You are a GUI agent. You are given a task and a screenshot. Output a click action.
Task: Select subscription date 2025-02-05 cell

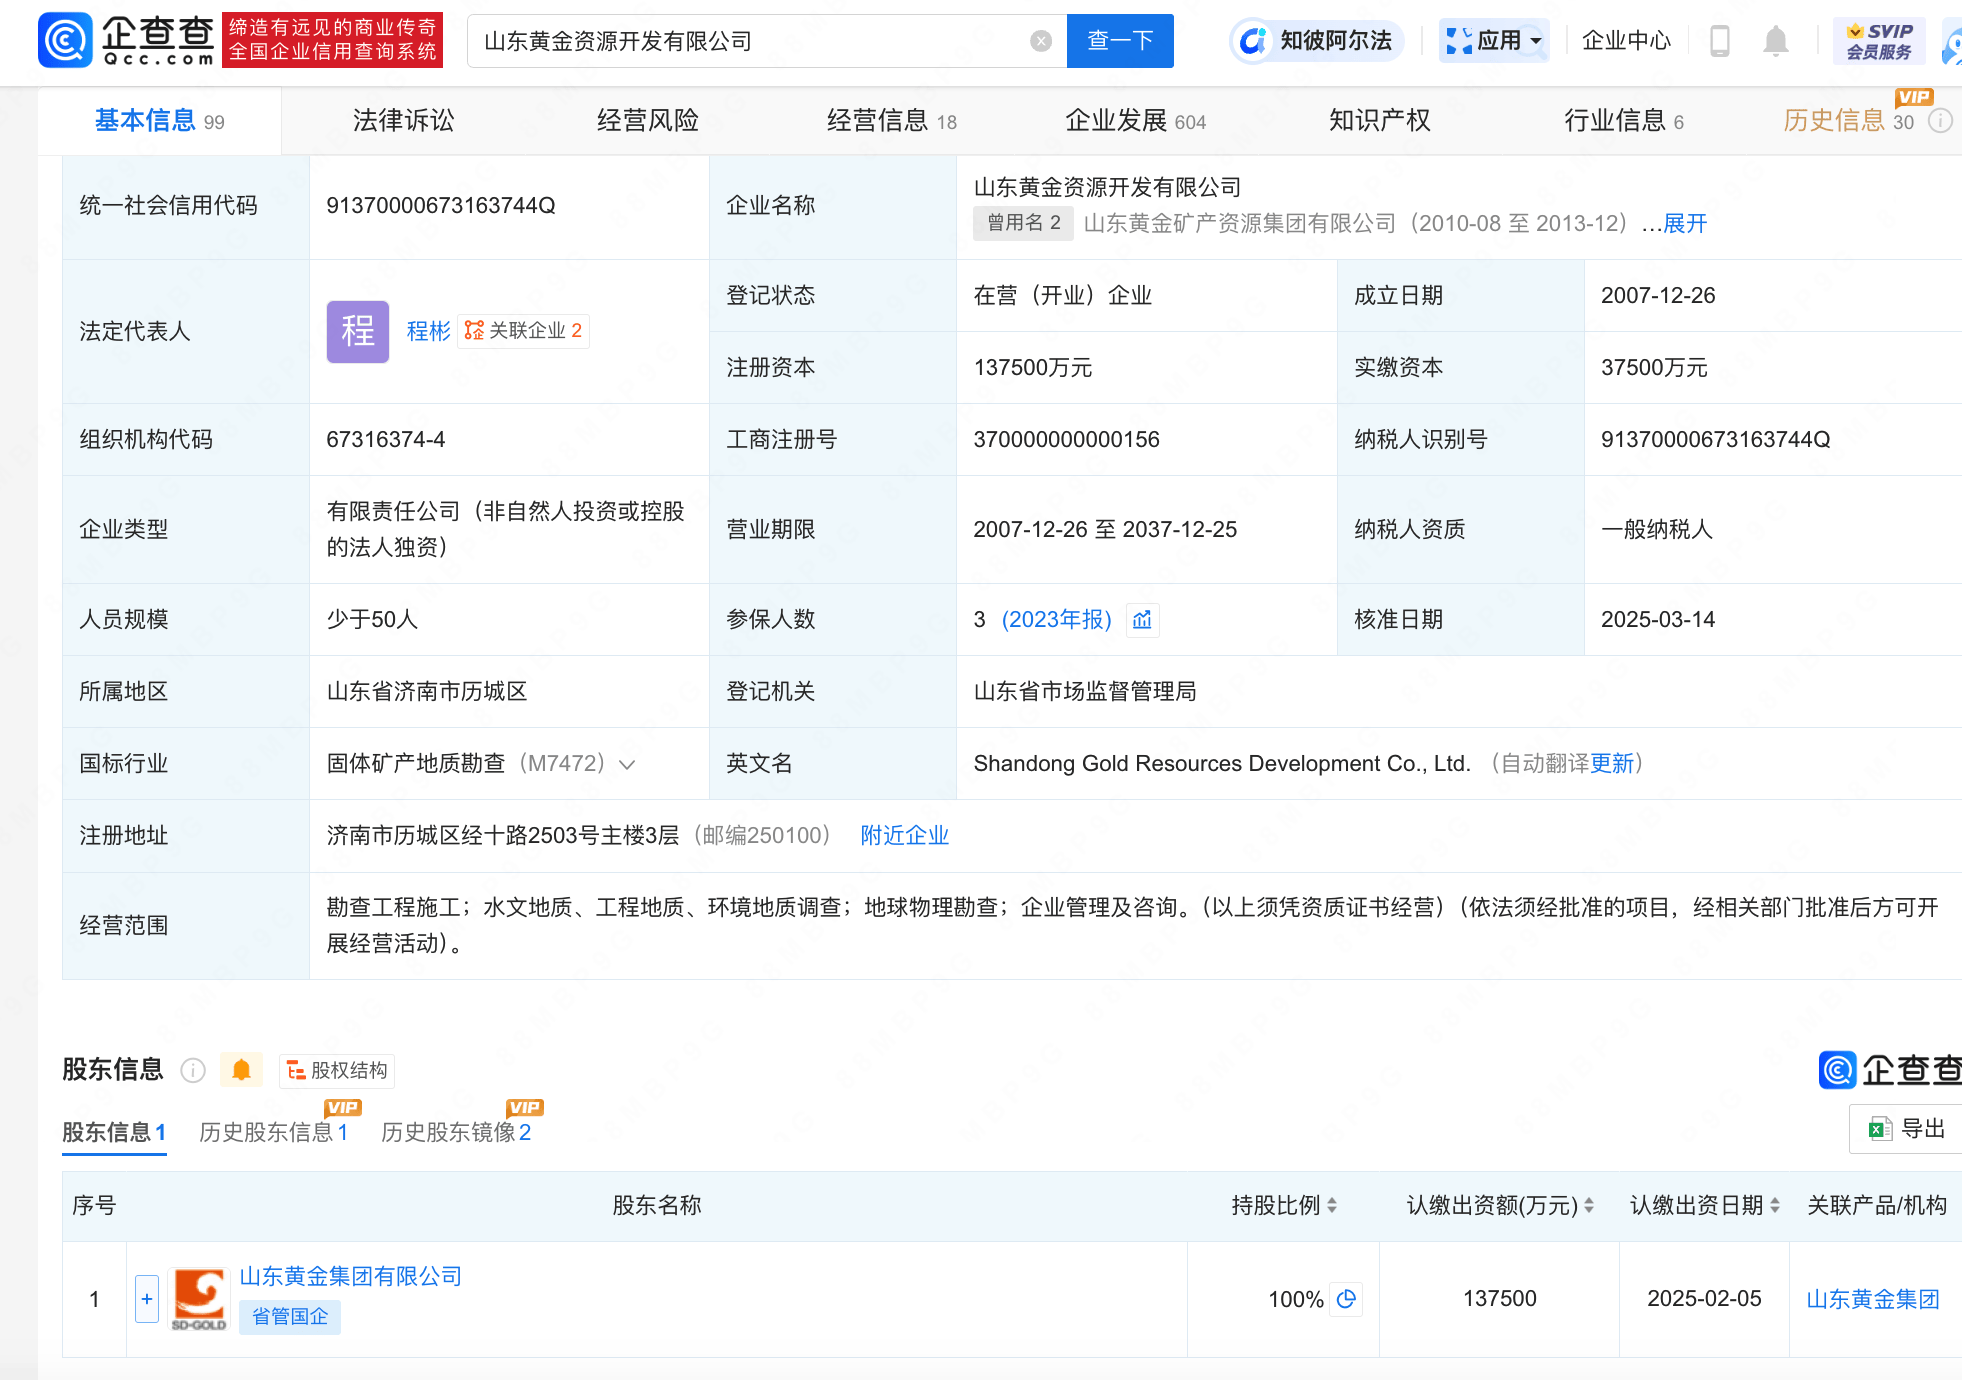pos(1705,1299)
